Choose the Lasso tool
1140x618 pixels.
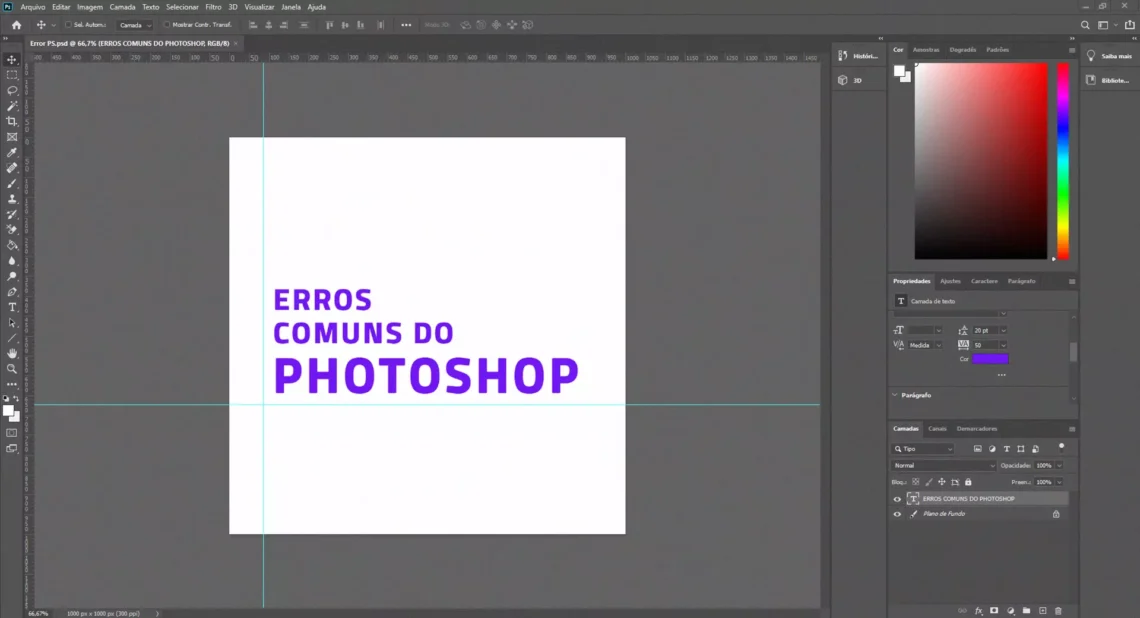click(12, 90)
